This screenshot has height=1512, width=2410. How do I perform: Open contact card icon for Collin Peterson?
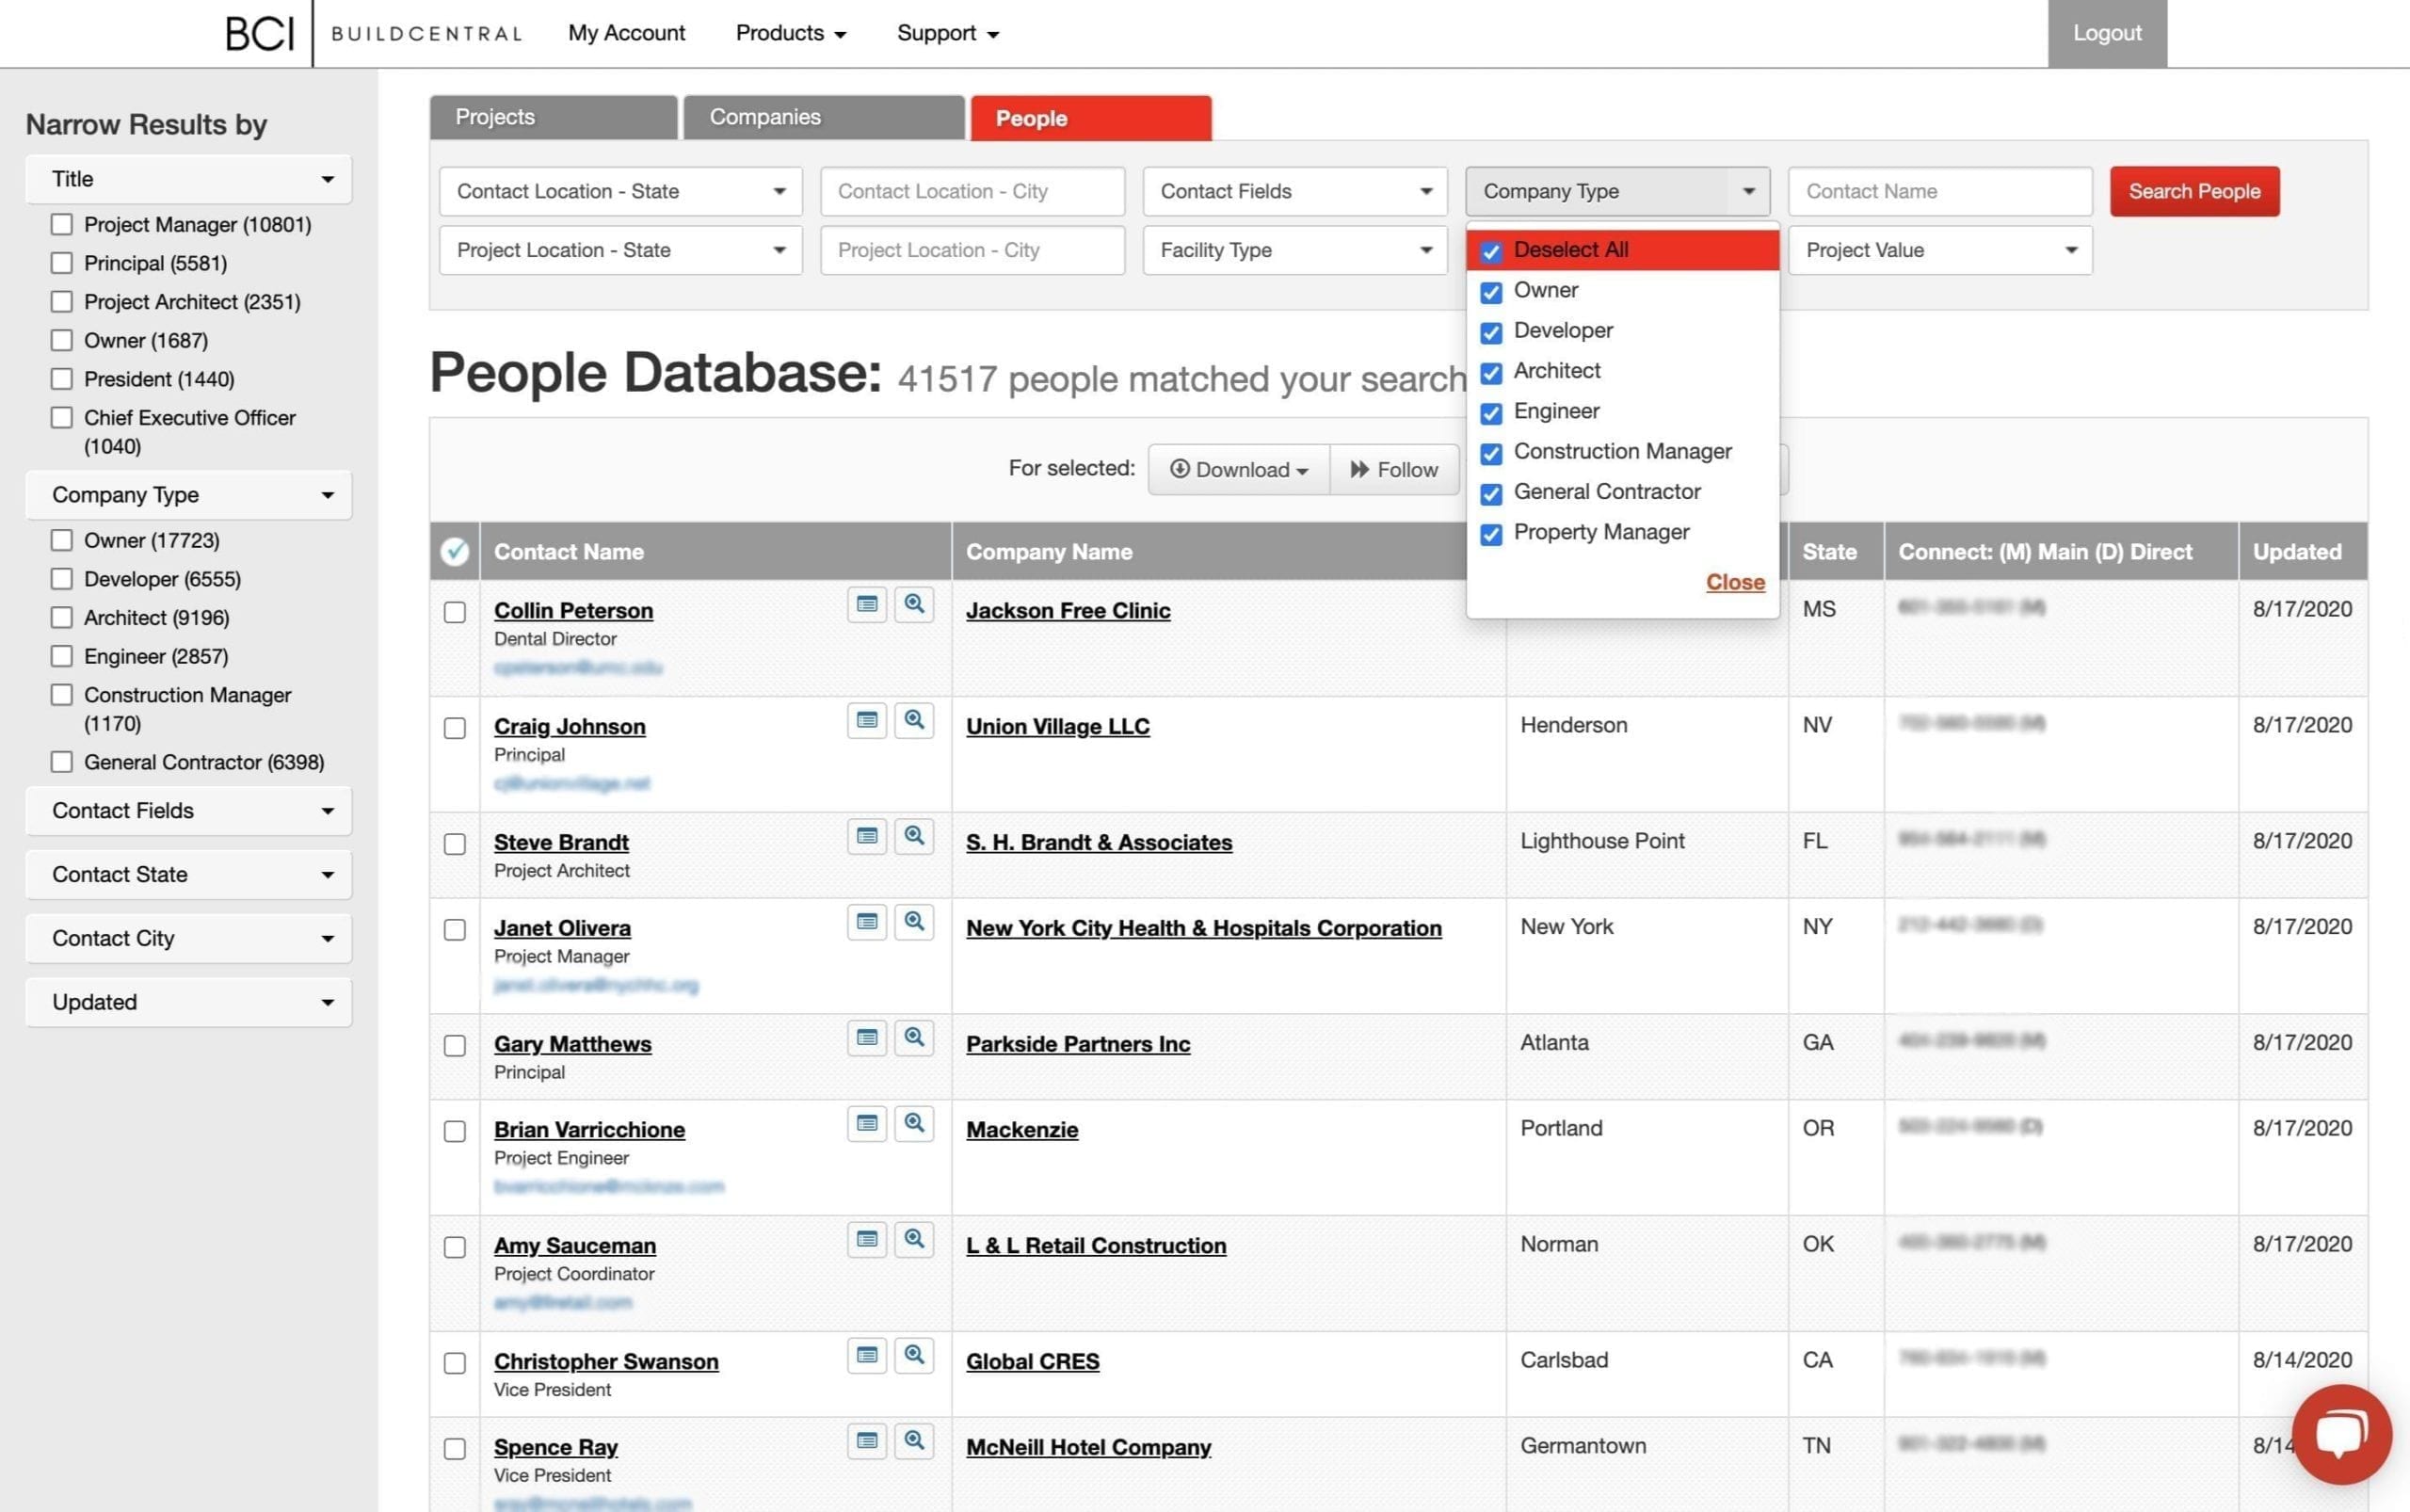pyautogui.click(x=867, y=604)
